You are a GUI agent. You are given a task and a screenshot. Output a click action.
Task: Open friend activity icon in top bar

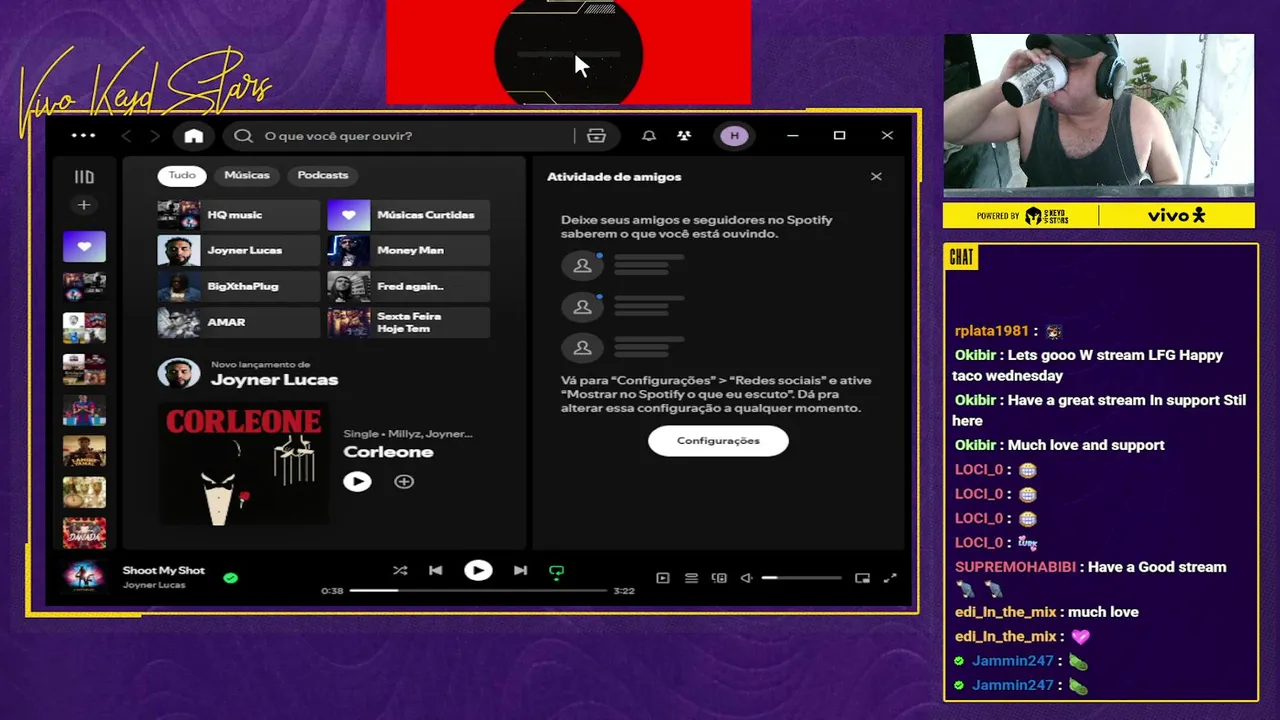pyautogui.click(x=684, y=136)
